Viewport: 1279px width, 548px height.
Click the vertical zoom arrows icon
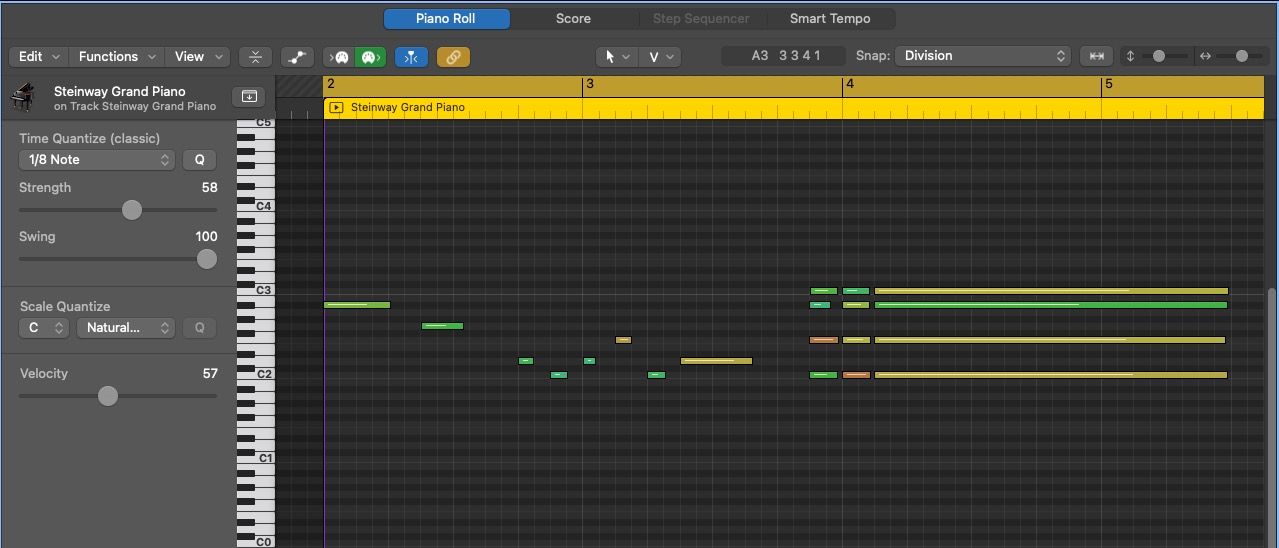[x=1131, y=56]
